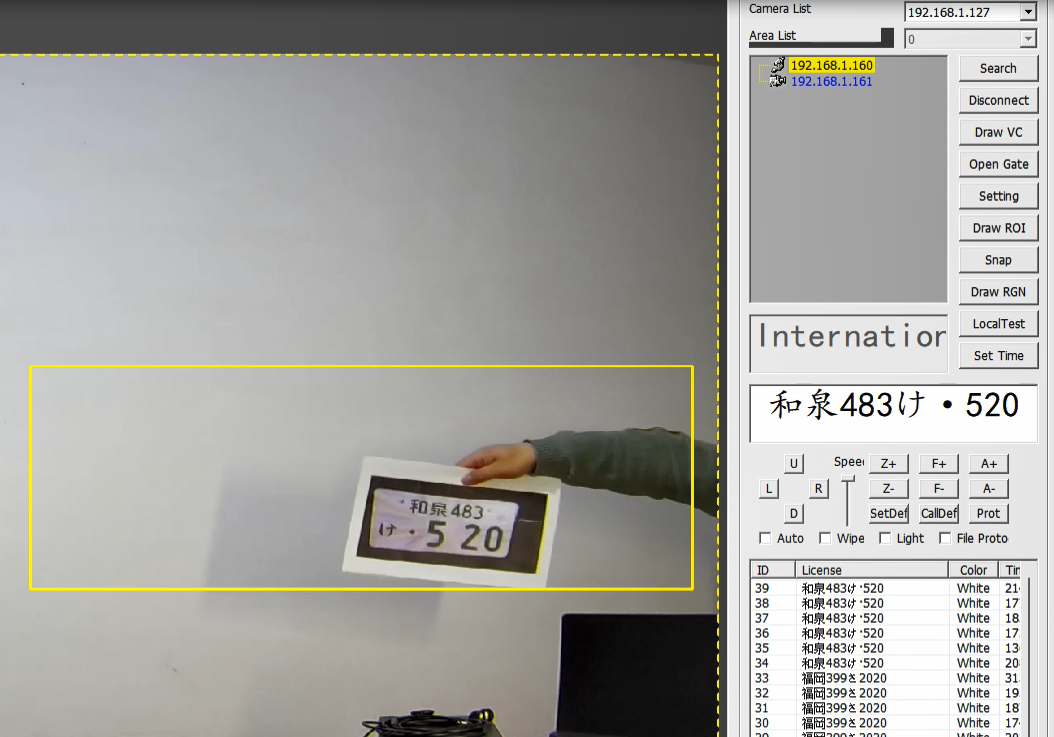Sort by the License column header
Image resolution: width=1054 pixels, height=737 pixels.
click(870, 570)
